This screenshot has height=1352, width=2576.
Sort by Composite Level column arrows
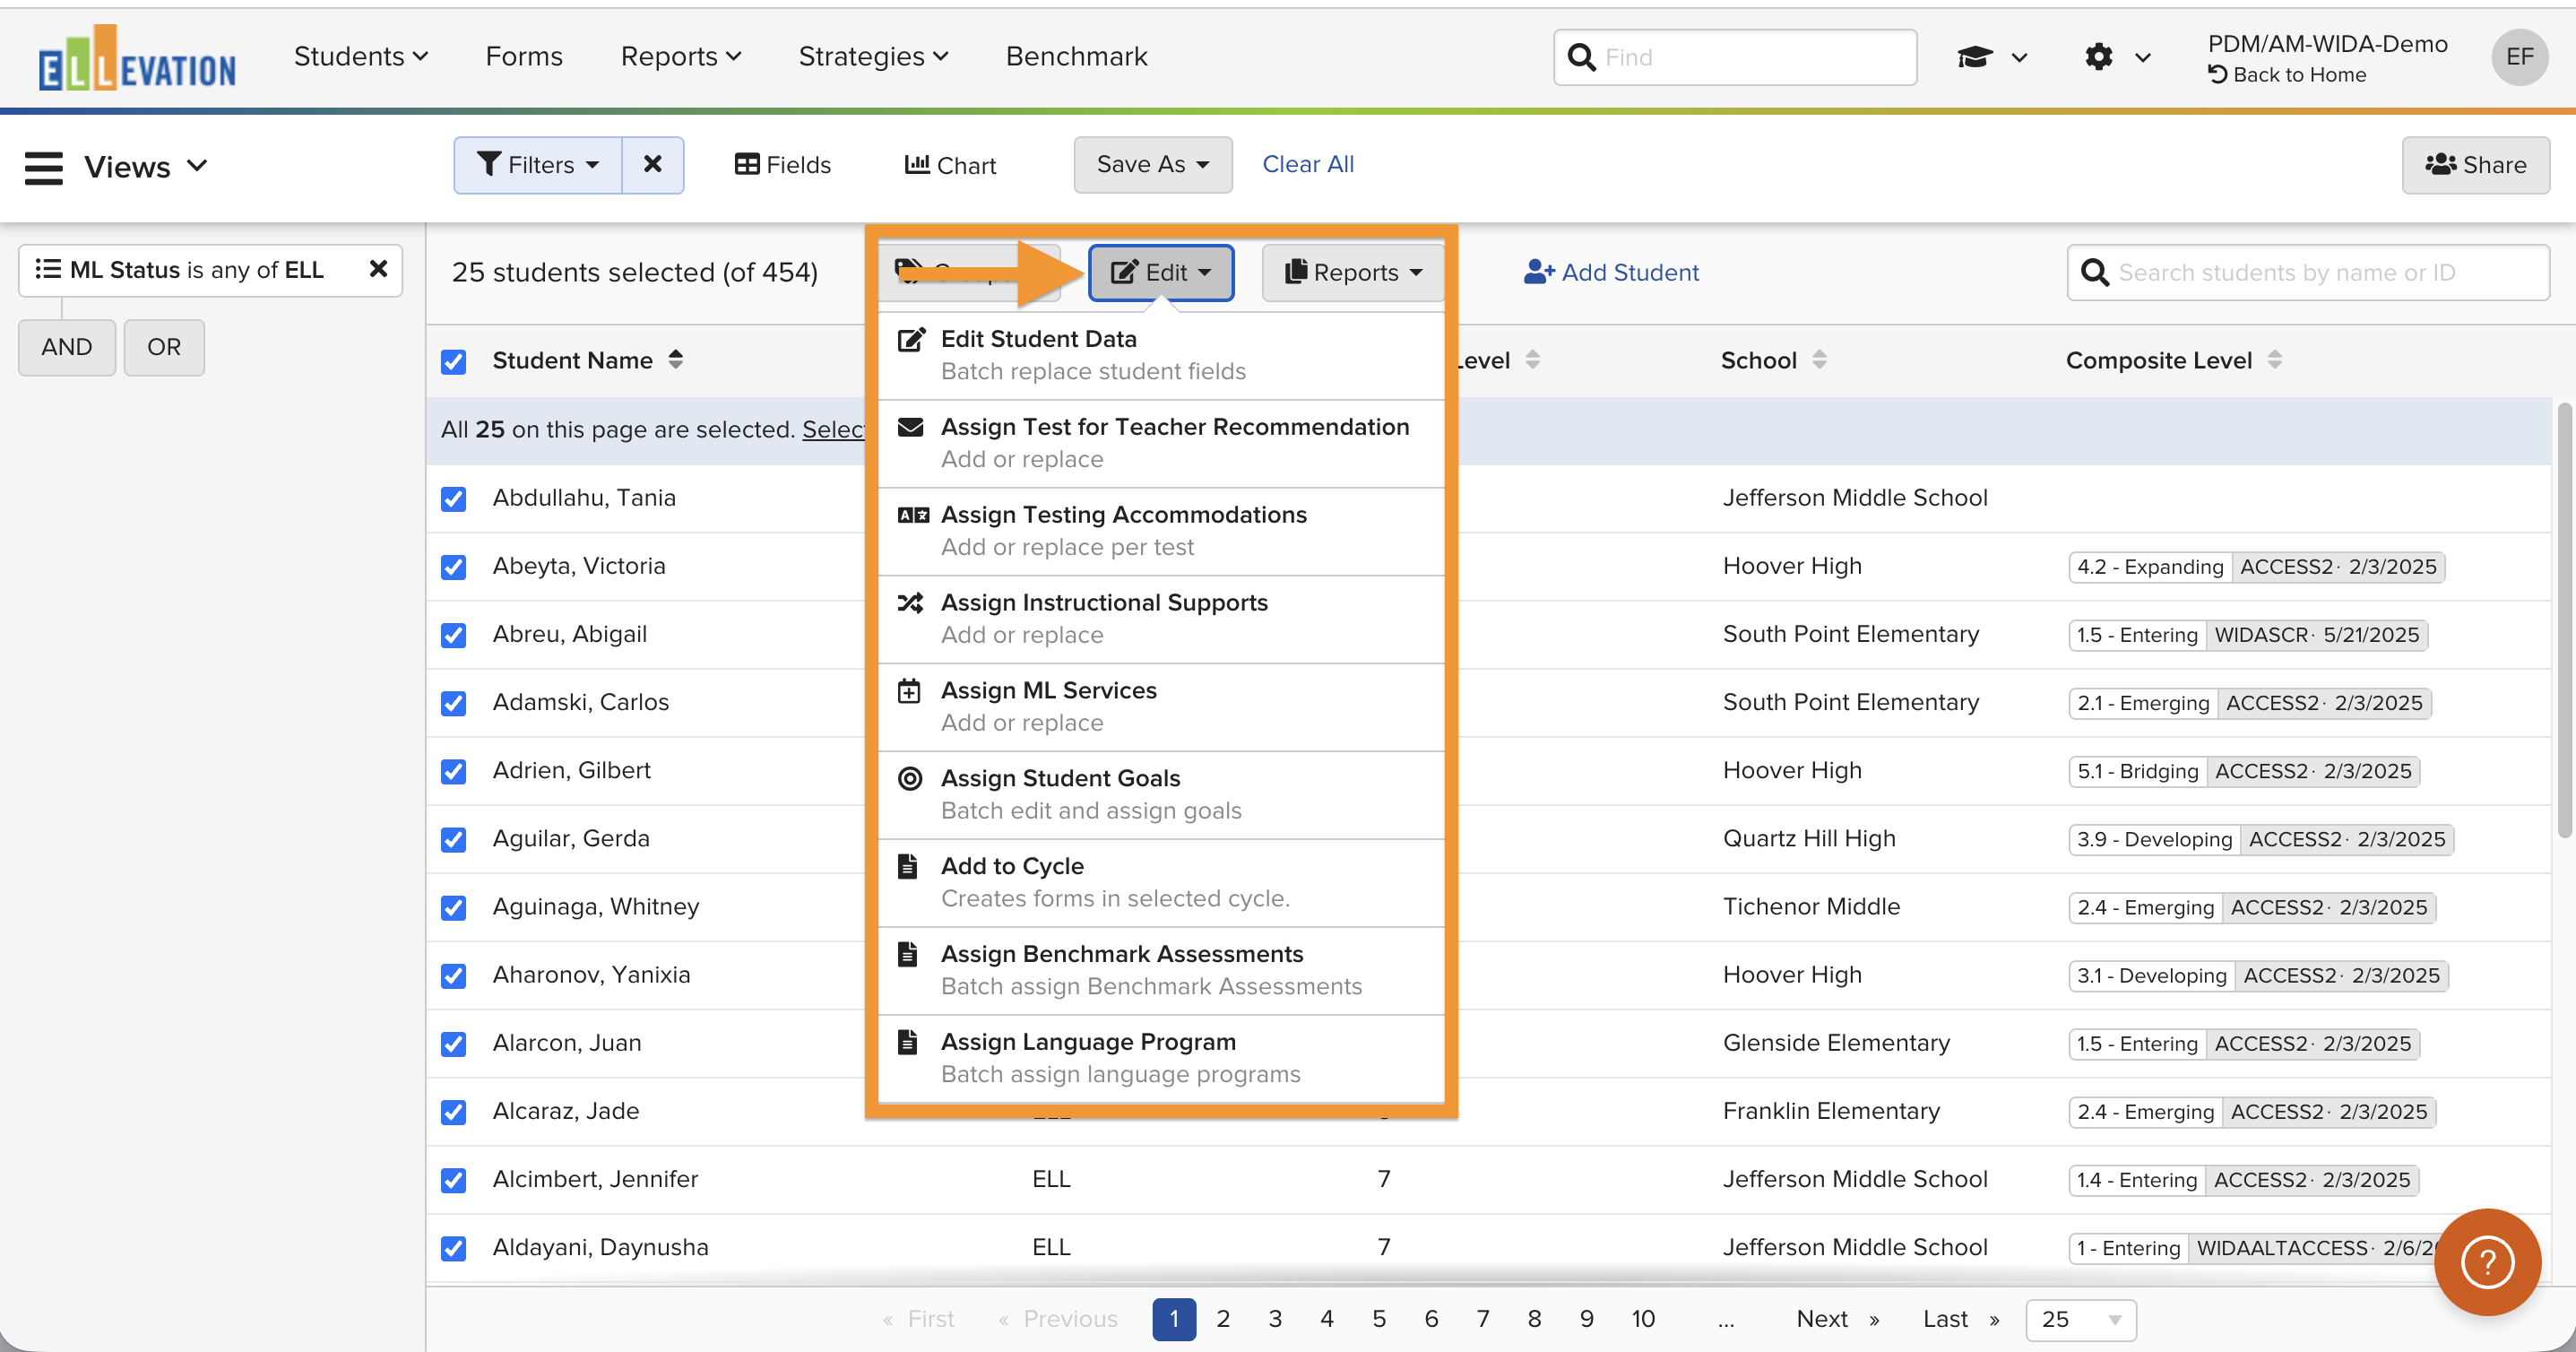2275,360
